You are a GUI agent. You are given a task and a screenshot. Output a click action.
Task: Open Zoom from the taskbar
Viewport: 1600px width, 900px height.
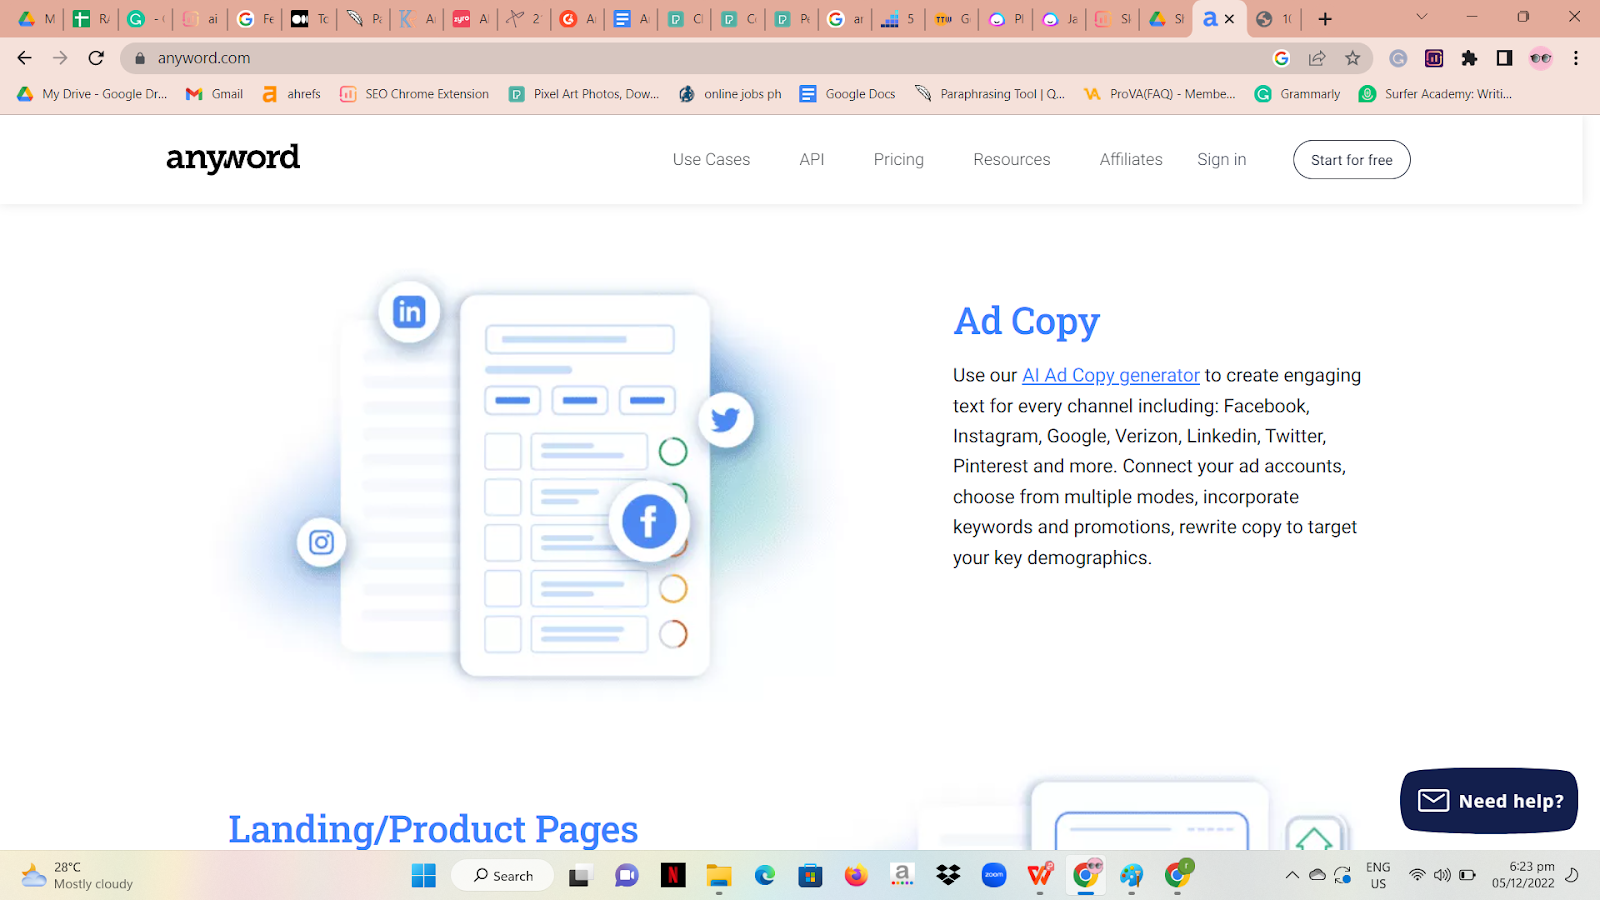(x=994, y=876)
